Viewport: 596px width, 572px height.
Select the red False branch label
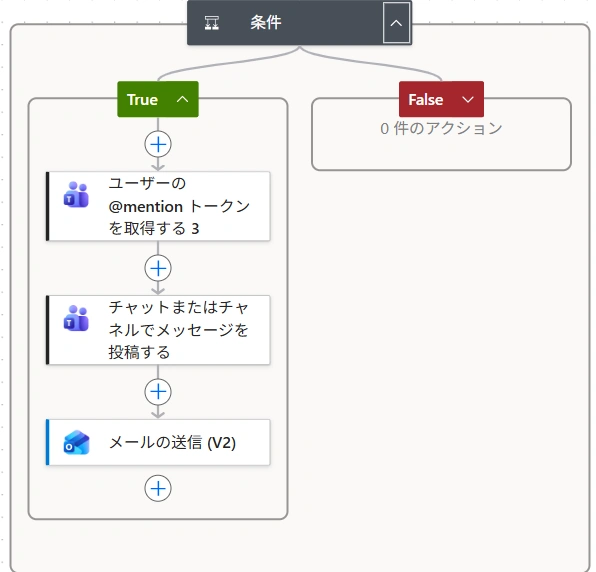(x=425, y=100)
